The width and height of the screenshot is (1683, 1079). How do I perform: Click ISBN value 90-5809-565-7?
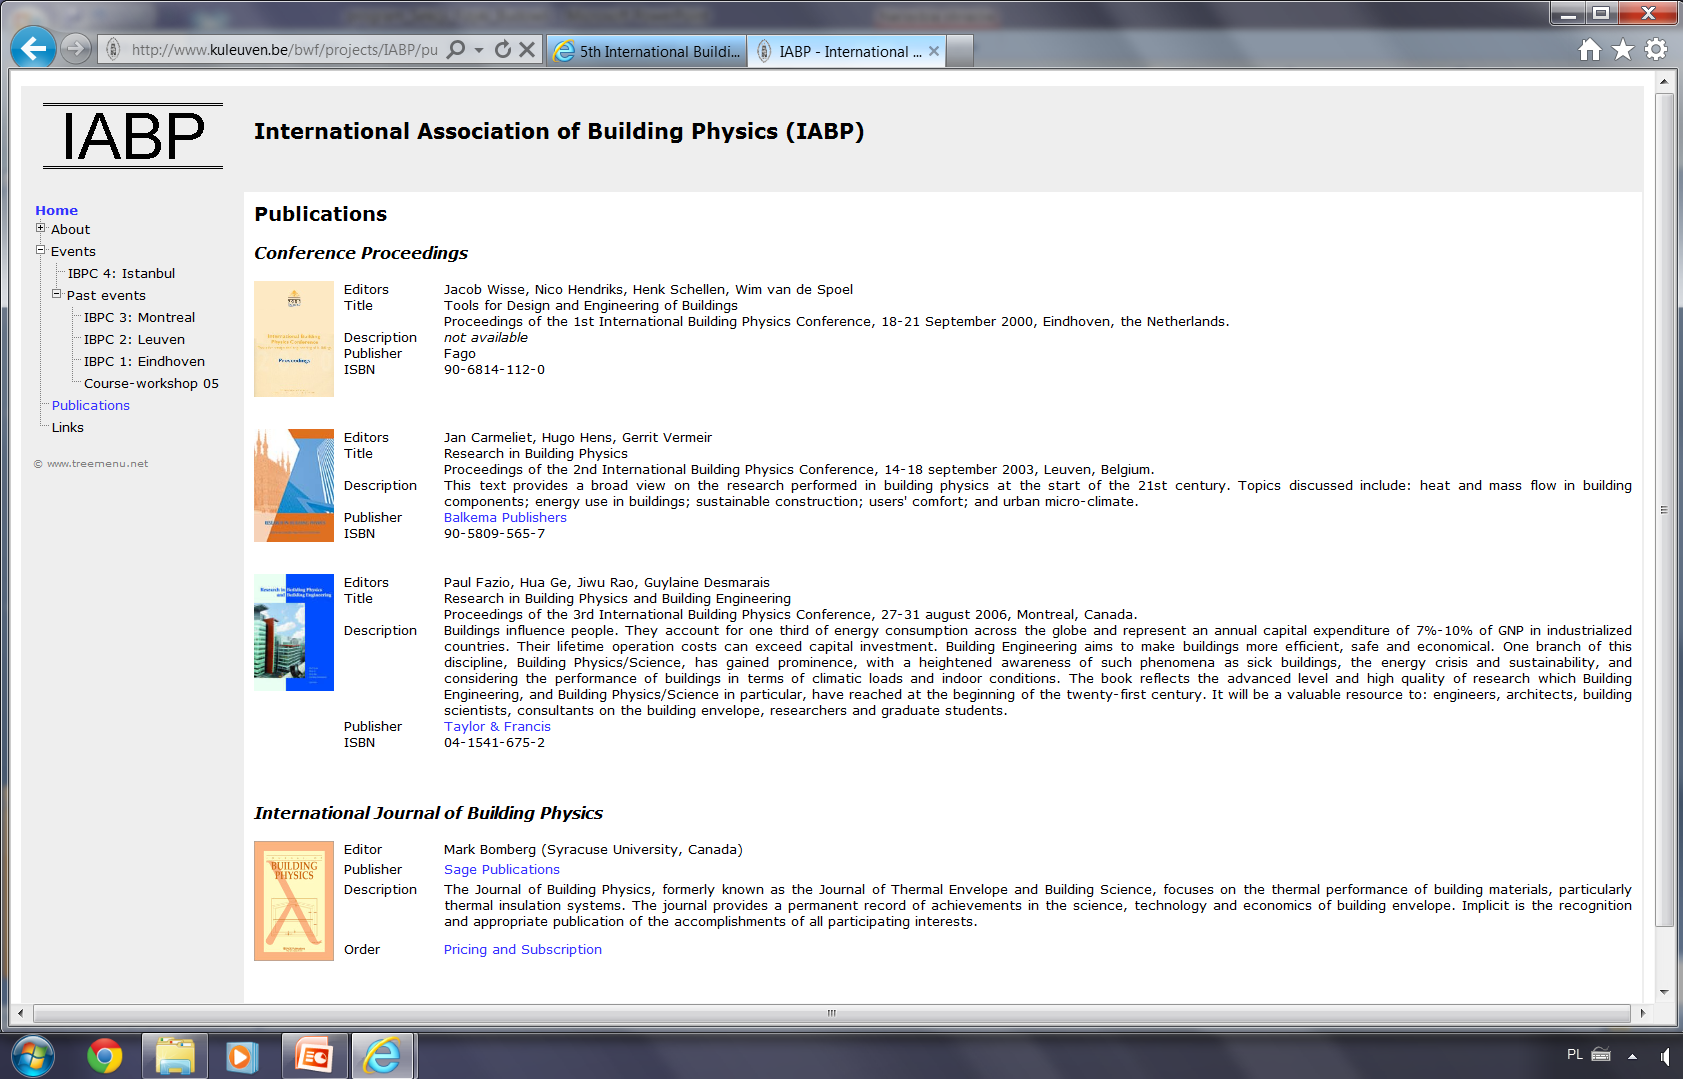(x=494, y=533)
